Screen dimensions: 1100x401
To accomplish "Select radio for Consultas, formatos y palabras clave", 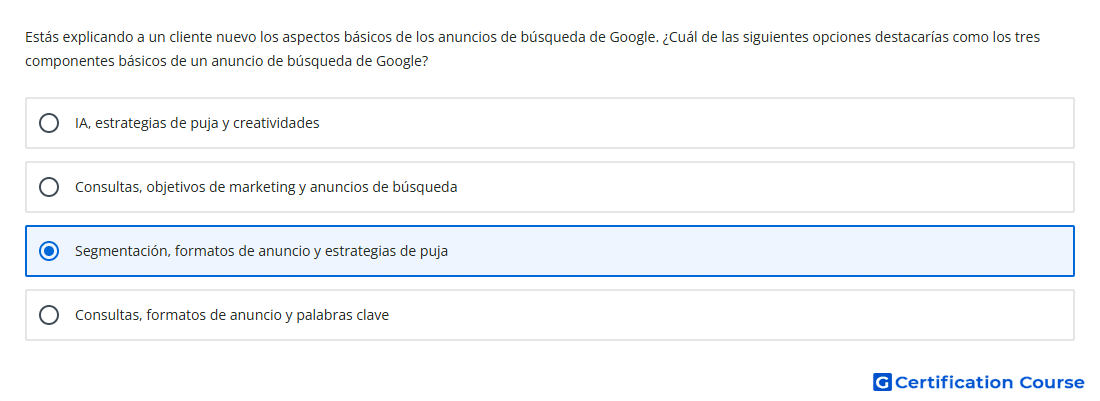I will [x=49, y=315].
